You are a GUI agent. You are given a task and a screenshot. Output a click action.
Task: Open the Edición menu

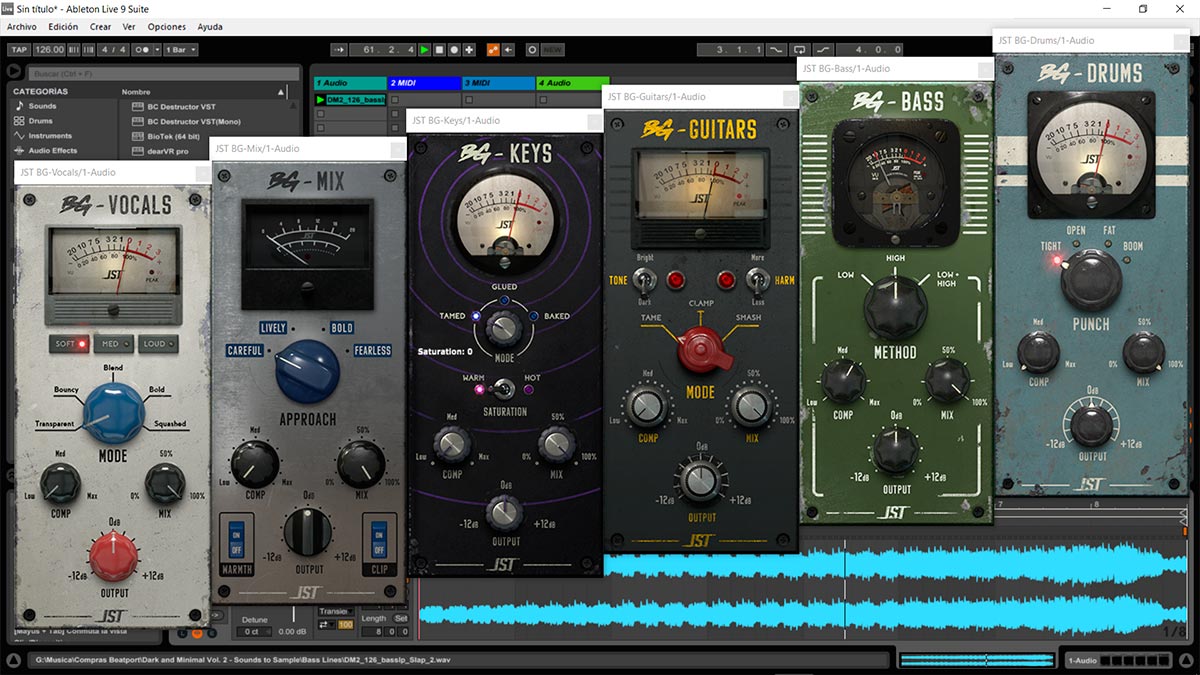(x=63, y=27)
